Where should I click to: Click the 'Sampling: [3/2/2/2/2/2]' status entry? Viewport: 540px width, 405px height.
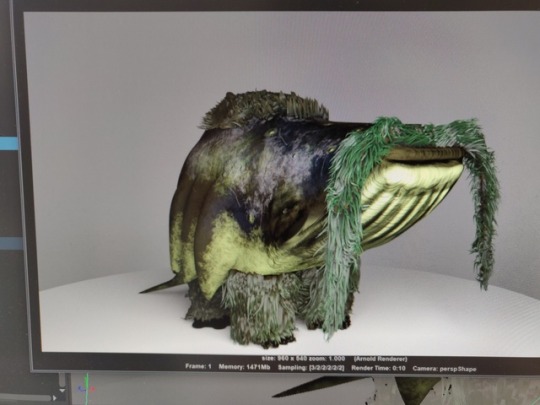(x=311, y=368)
